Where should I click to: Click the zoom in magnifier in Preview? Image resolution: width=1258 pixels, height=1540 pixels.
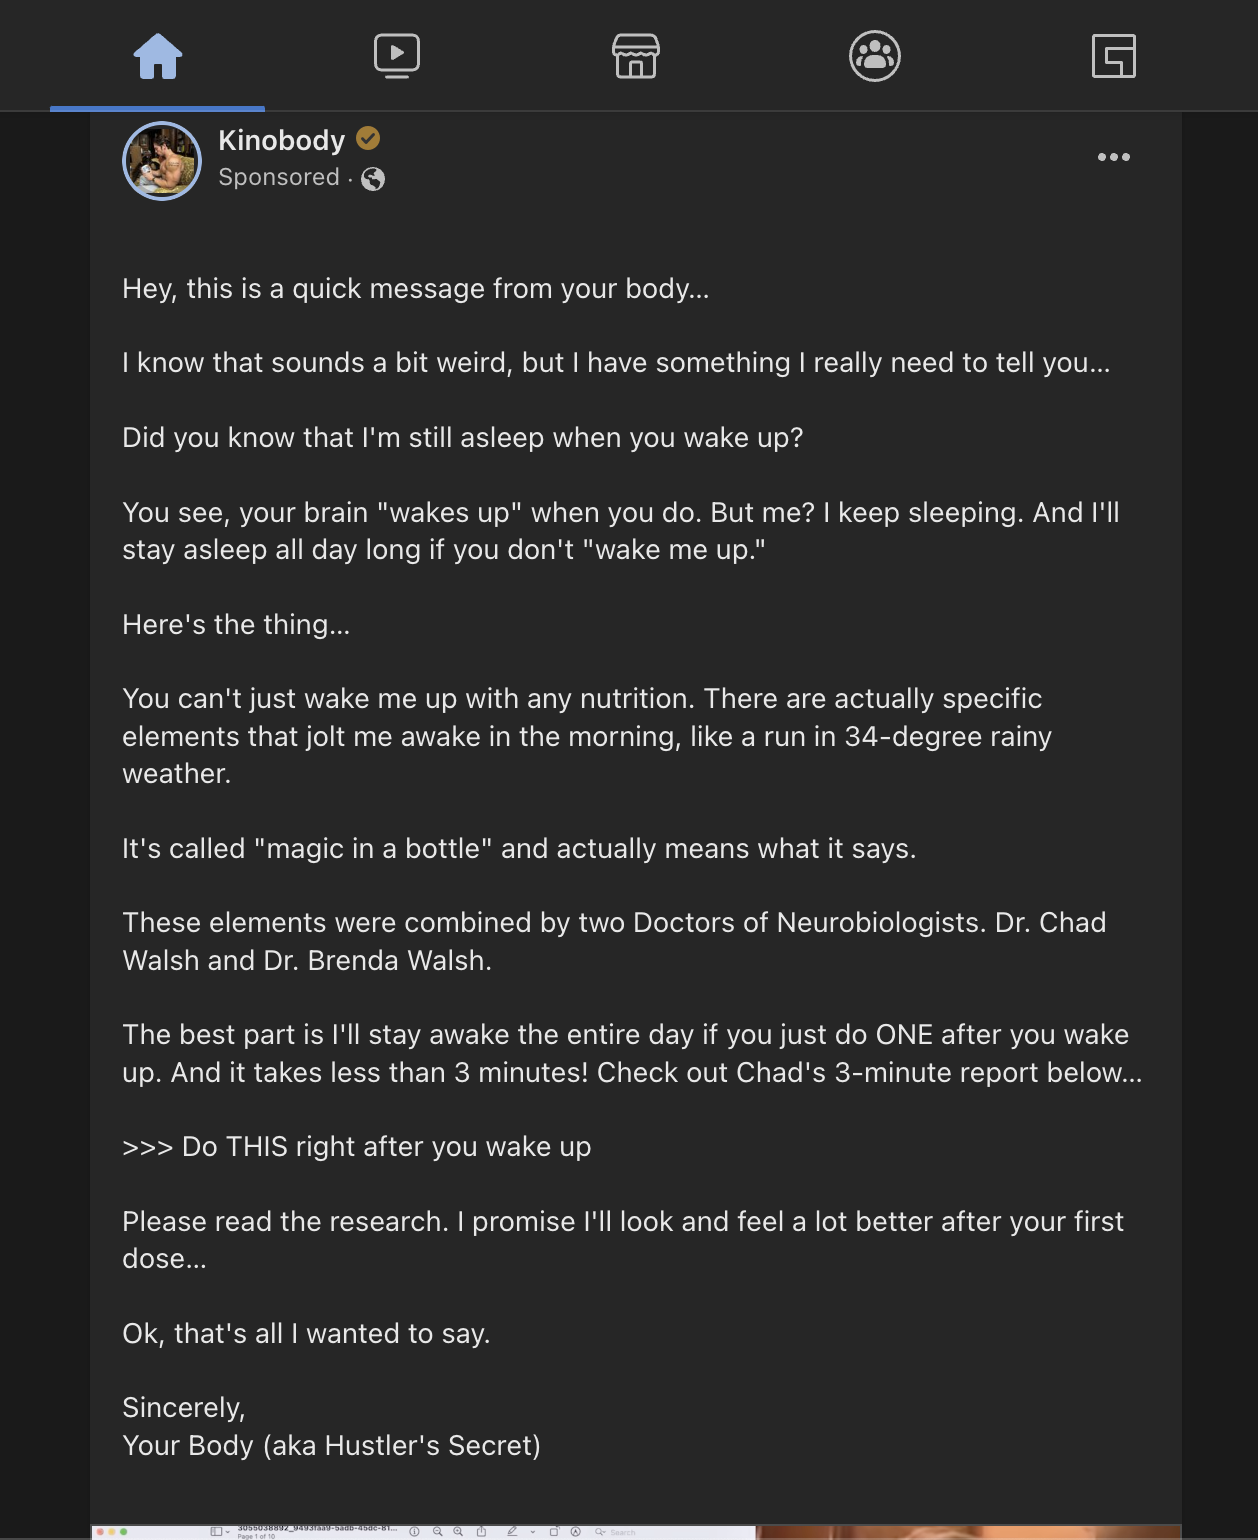458,1532
